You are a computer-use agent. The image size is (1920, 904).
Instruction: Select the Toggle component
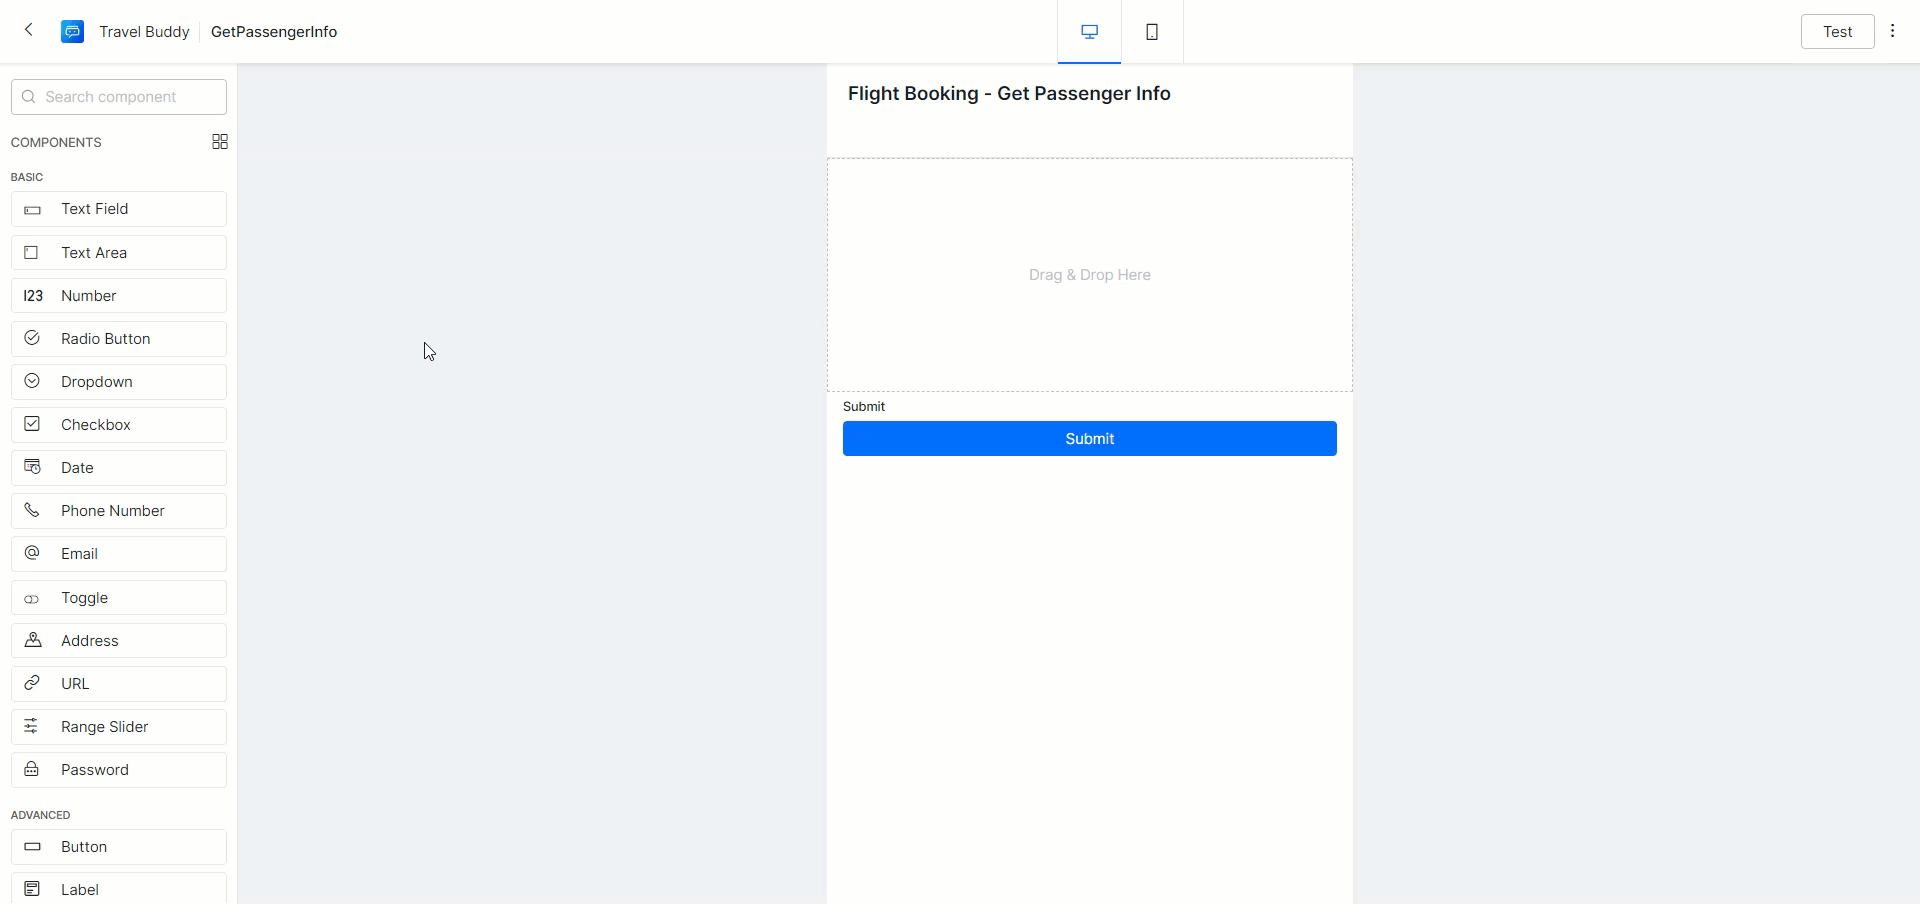119,598
